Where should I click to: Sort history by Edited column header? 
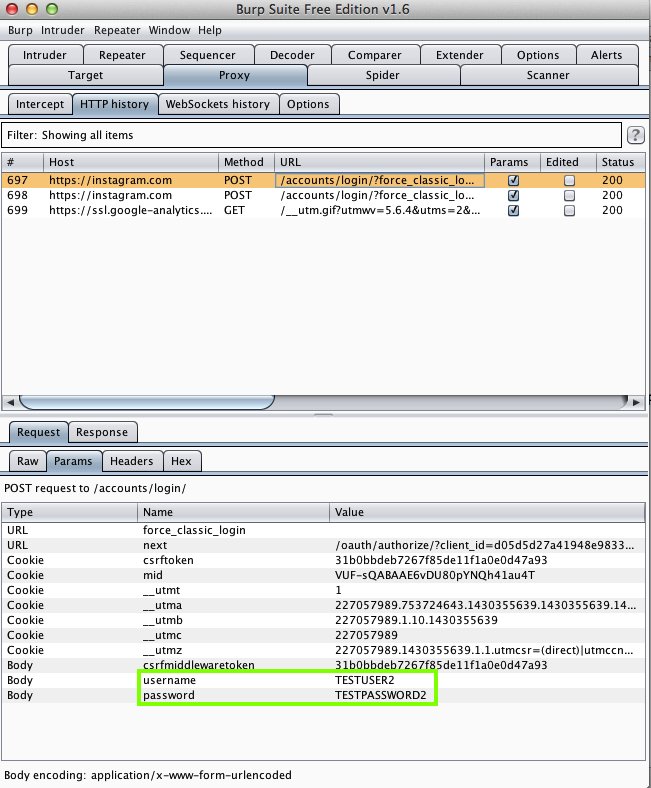point(568,162)
